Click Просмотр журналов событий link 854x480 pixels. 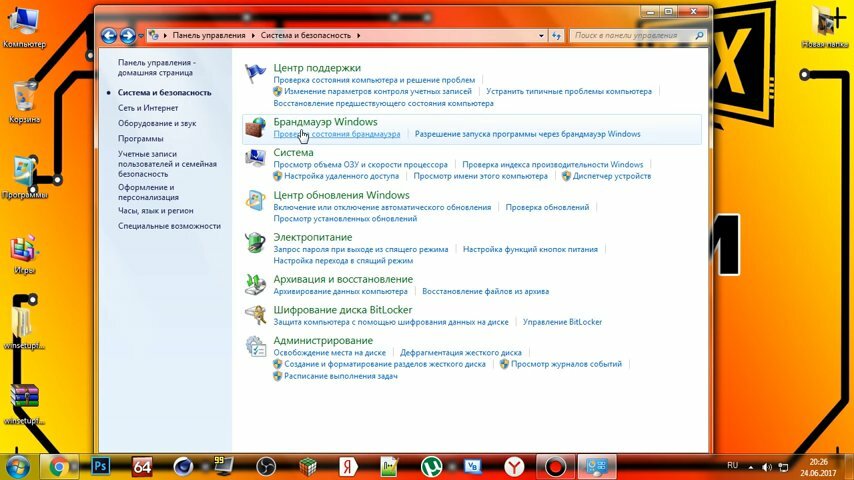[x=566, y=364]
